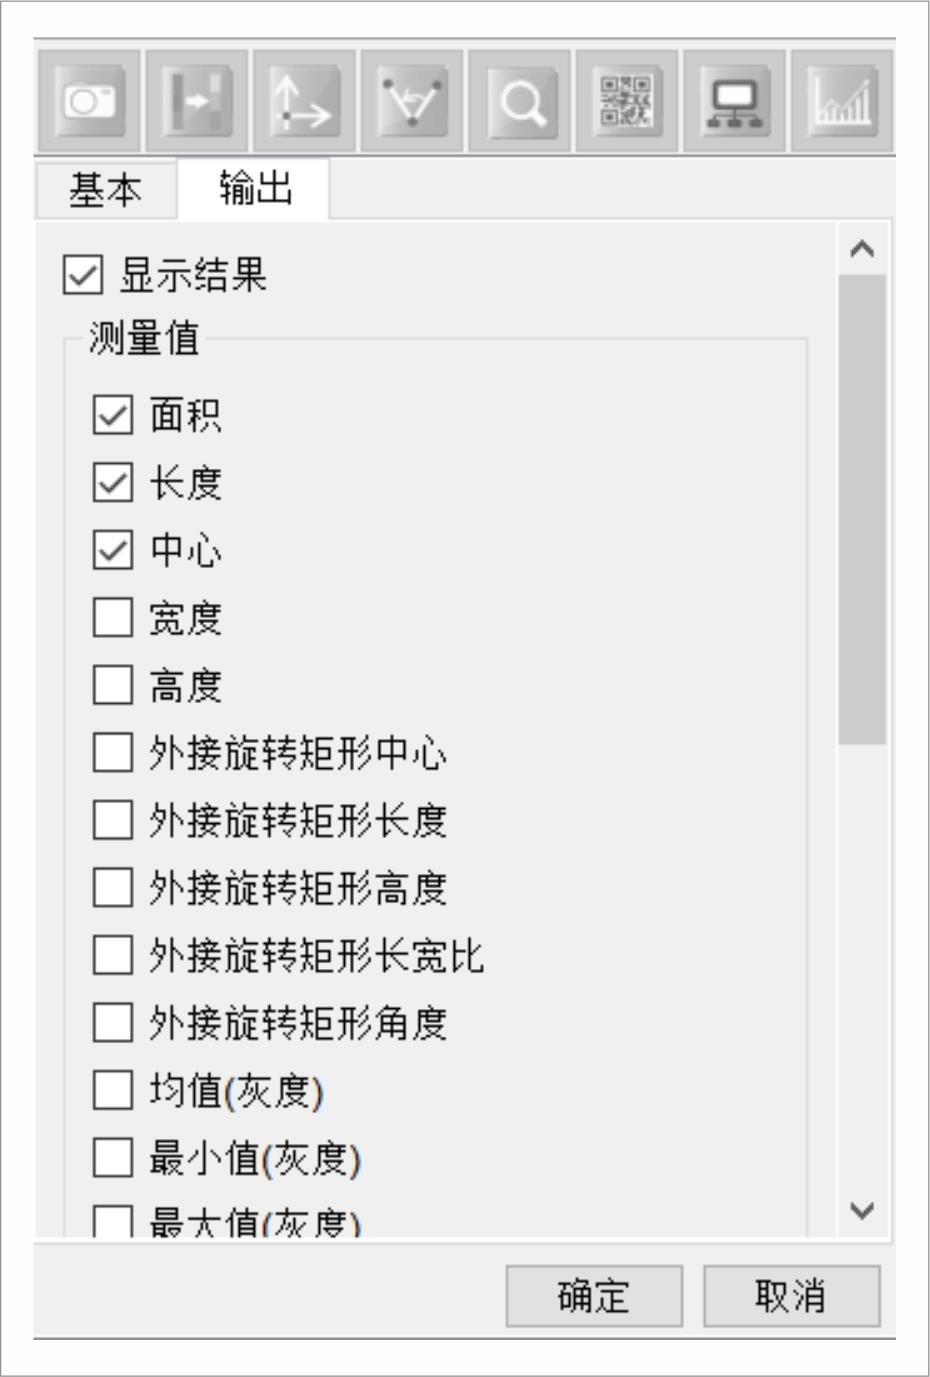
Task: Click the 取消 button
Action: tap(791, 1296)
